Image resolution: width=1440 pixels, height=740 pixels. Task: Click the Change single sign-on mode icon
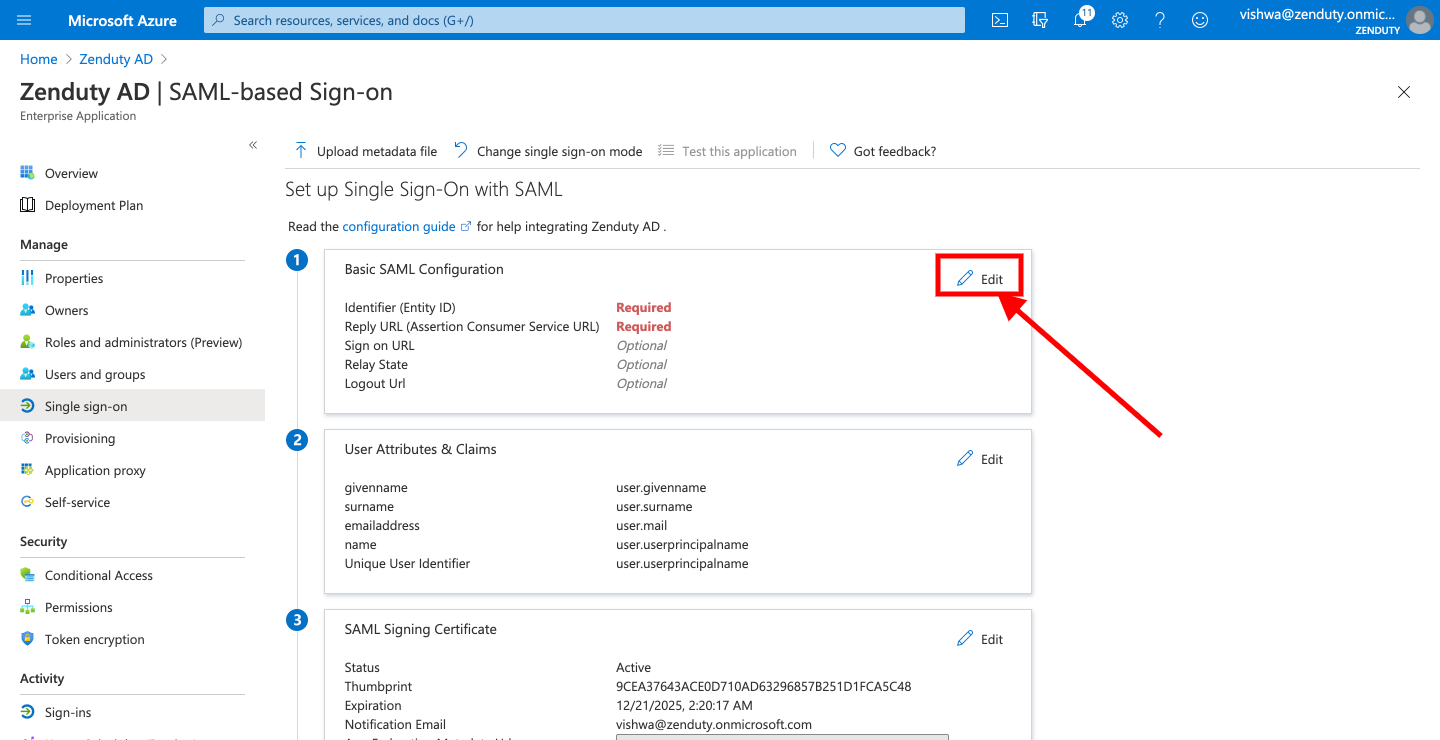[x=461, y=150]
